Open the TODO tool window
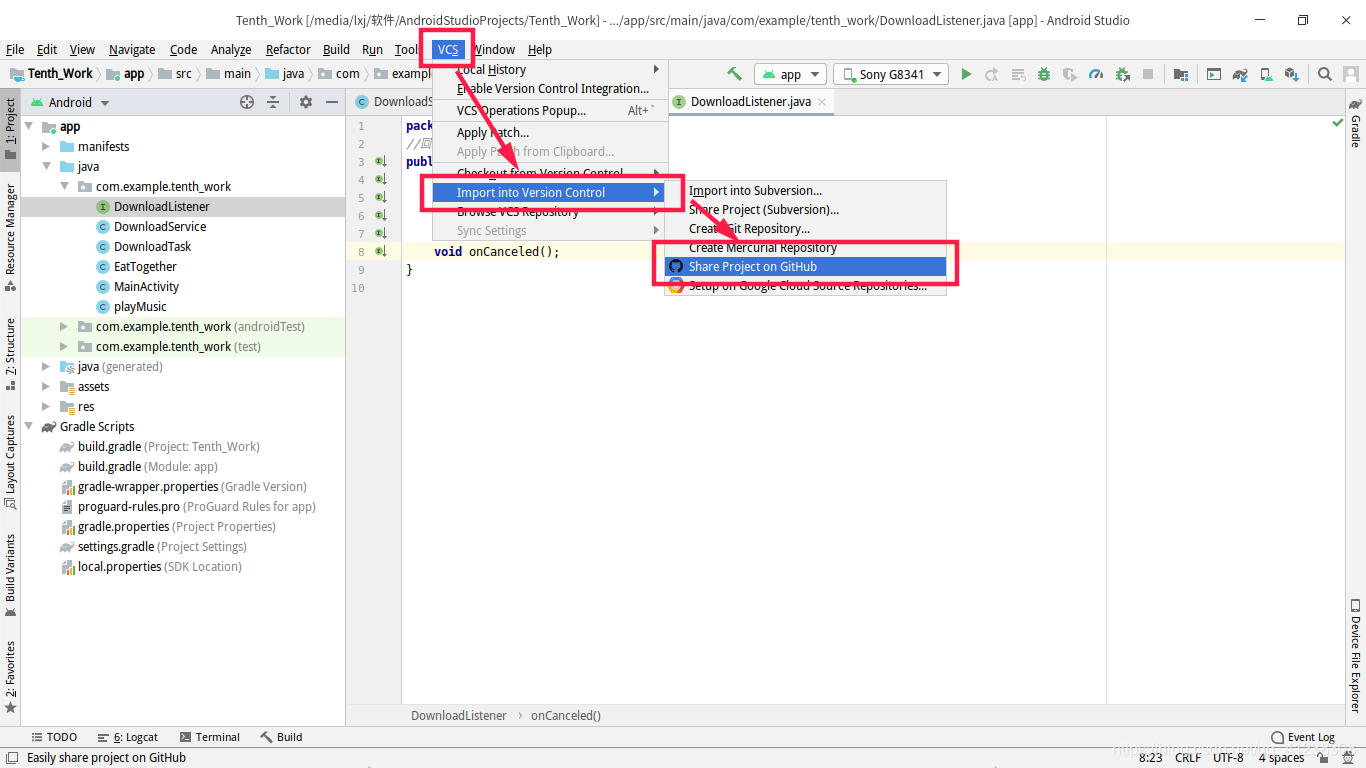Image resolution: width=1366 pixels, height=768 pixels. [x=54, y=737]
